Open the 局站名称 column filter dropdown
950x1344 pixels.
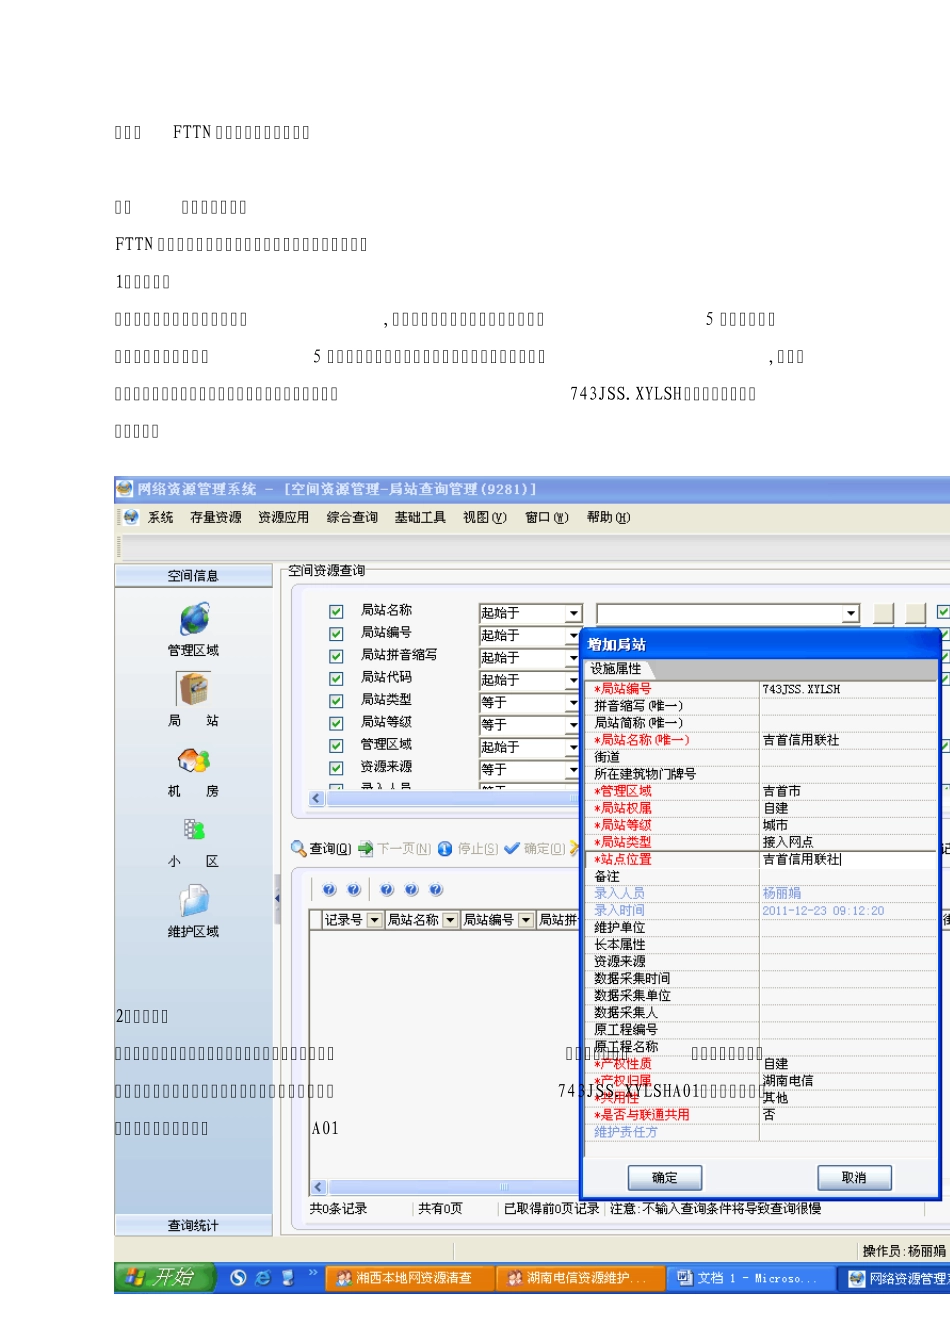point(451,920)
